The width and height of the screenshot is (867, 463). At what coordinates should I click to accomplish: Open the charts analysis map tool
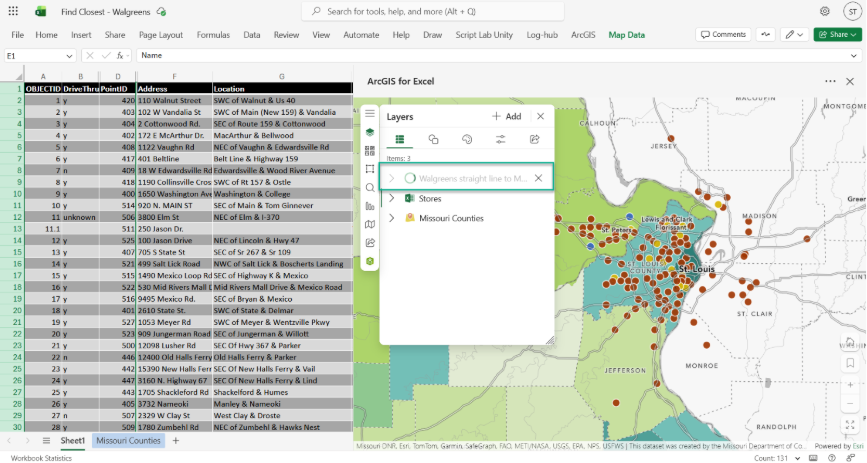click(370, 206)
